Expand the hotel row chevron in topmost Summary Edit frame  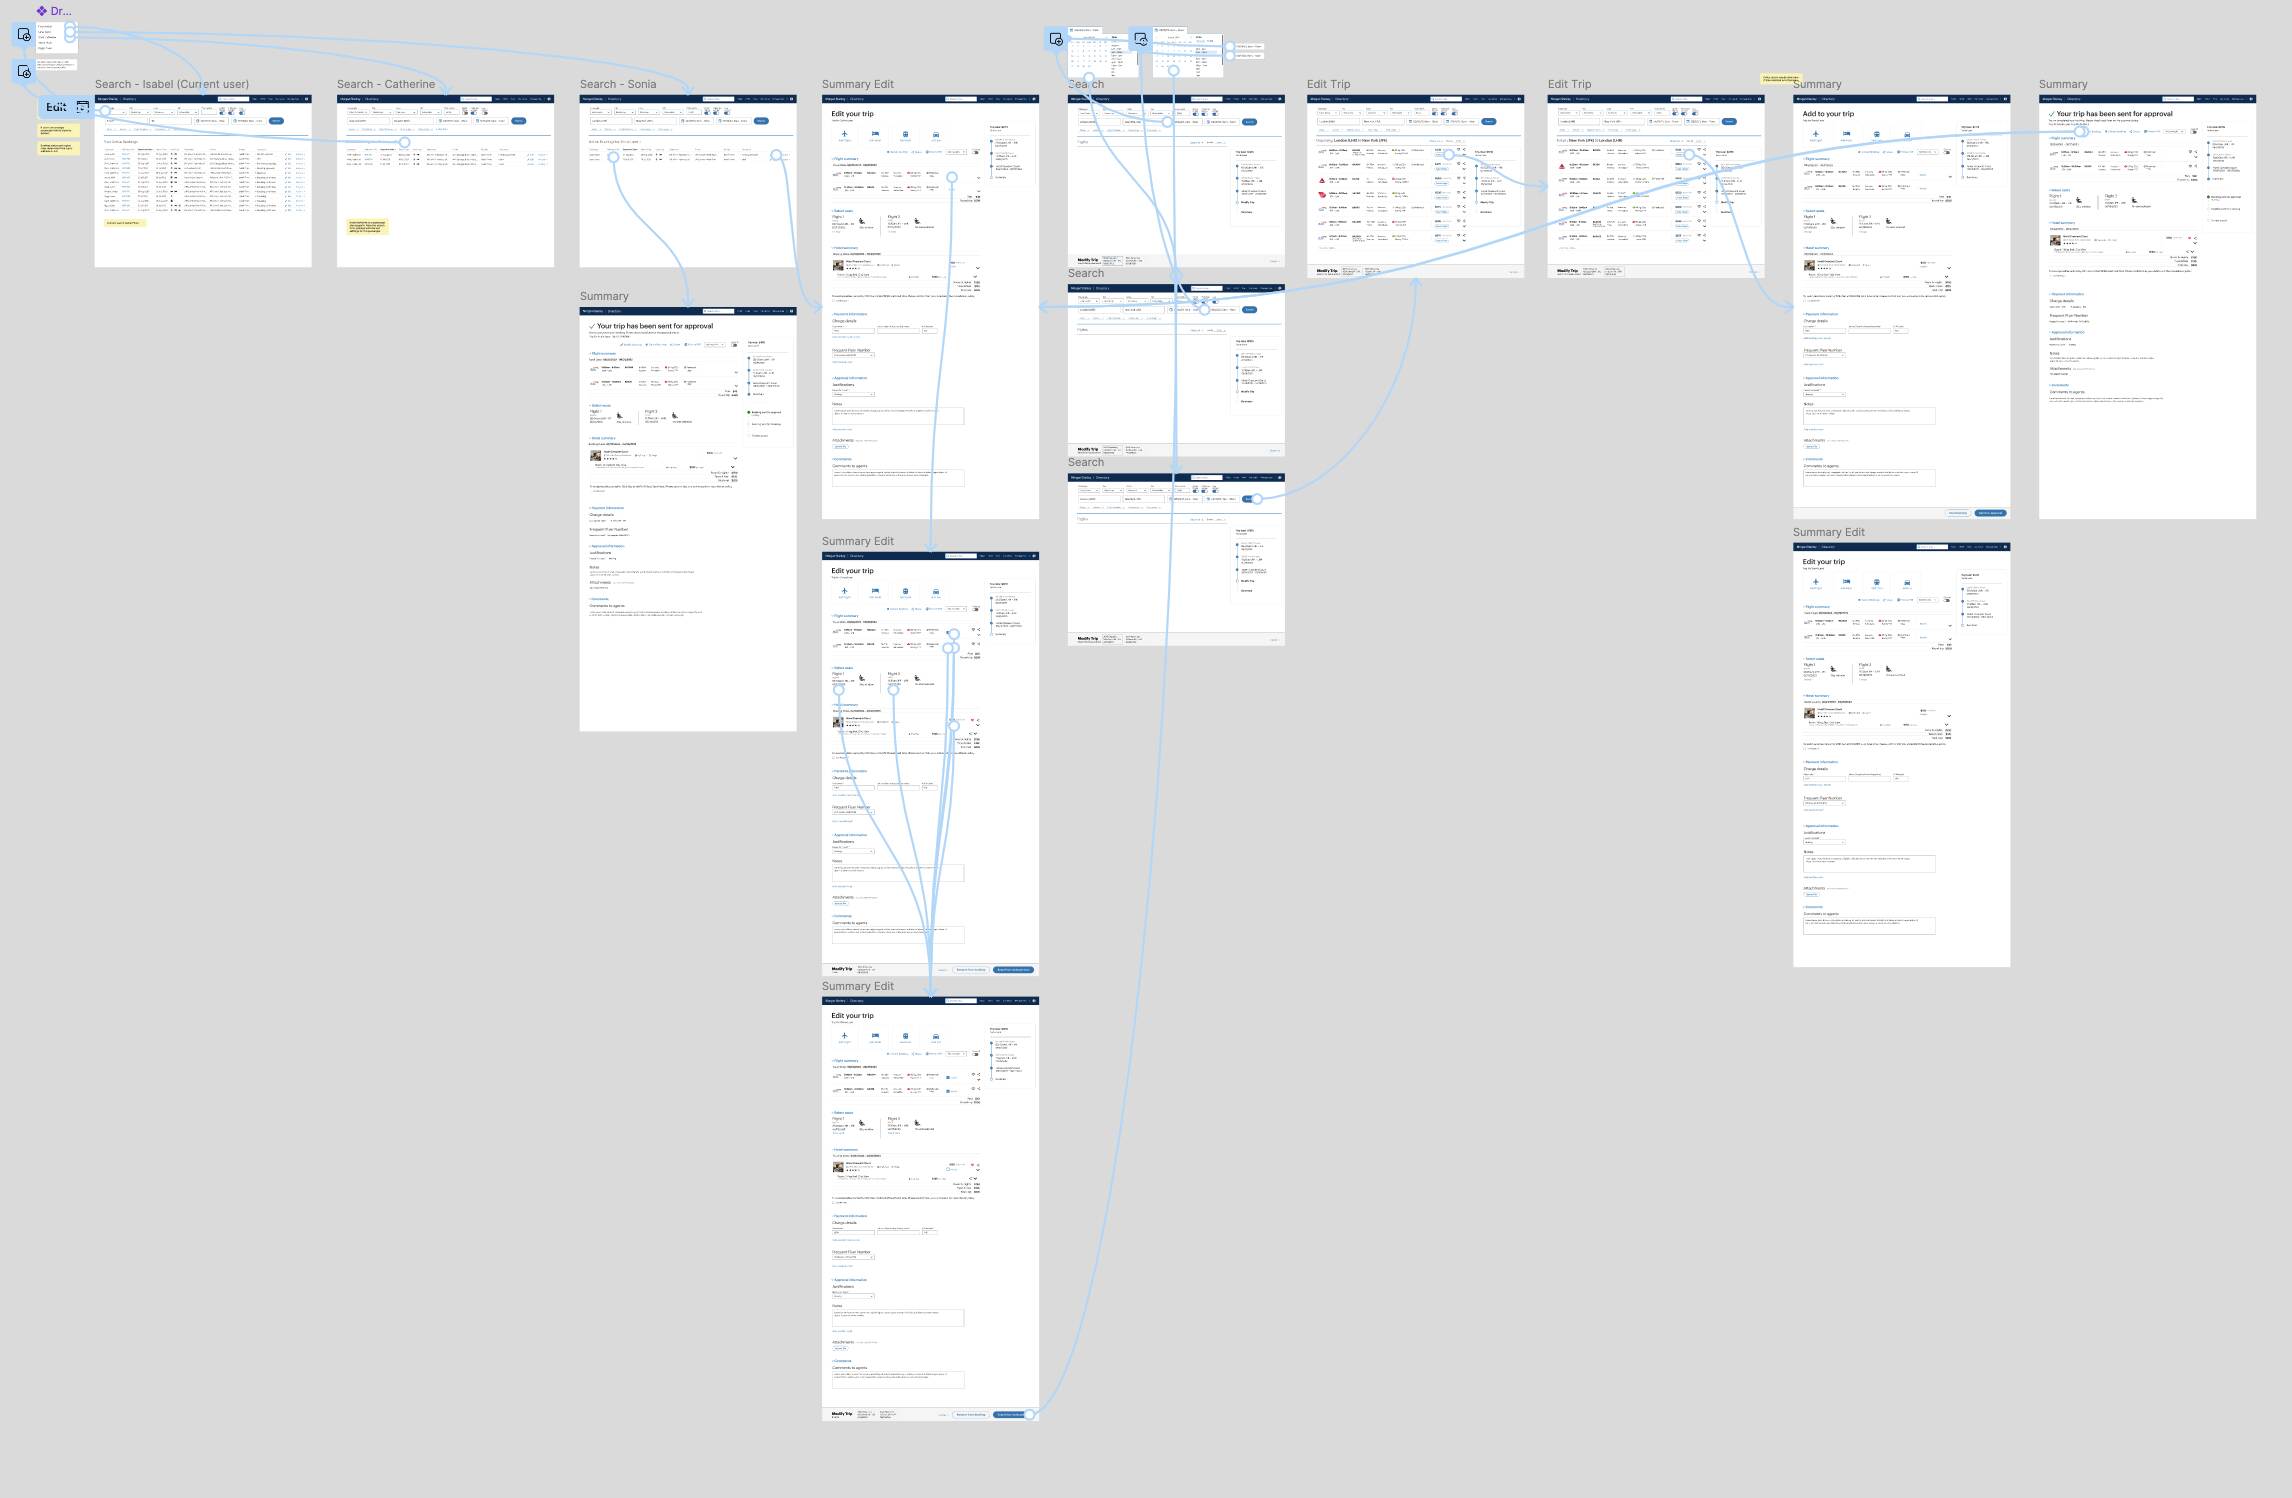[x=978, y=268]
